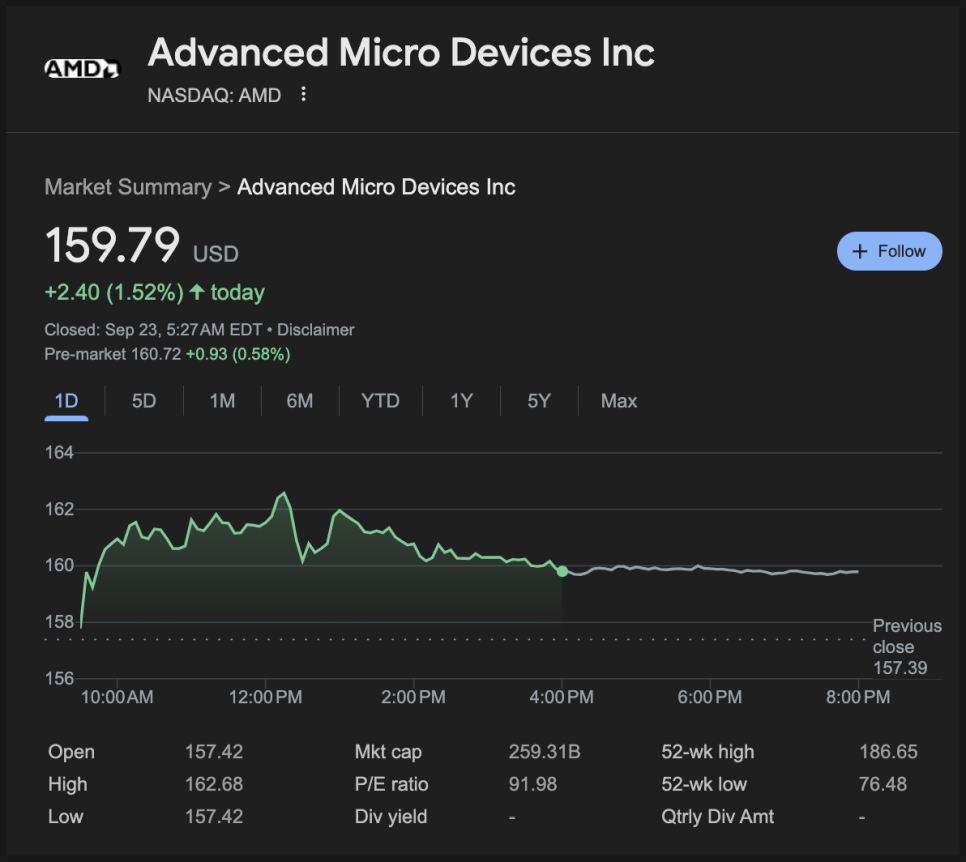Click the NASDAQ: AMD ticker text

(x=214, y=95)
